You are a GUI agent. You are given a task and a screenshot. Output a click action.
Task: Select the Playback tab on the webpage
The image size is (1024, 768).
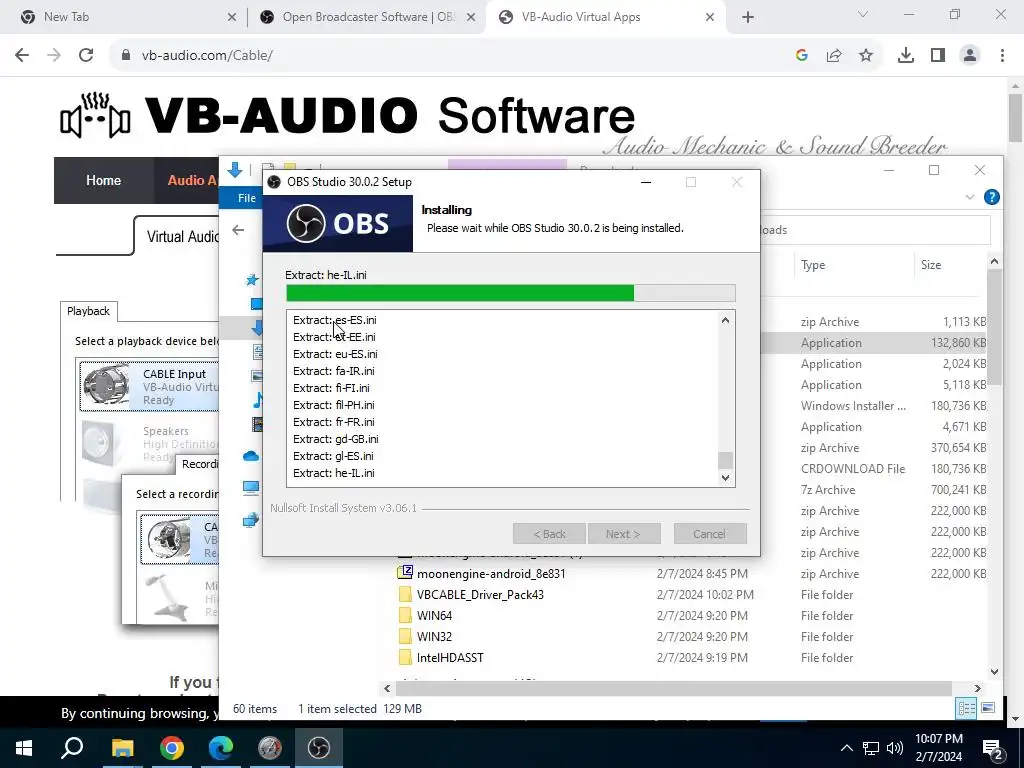pos(88,311)
